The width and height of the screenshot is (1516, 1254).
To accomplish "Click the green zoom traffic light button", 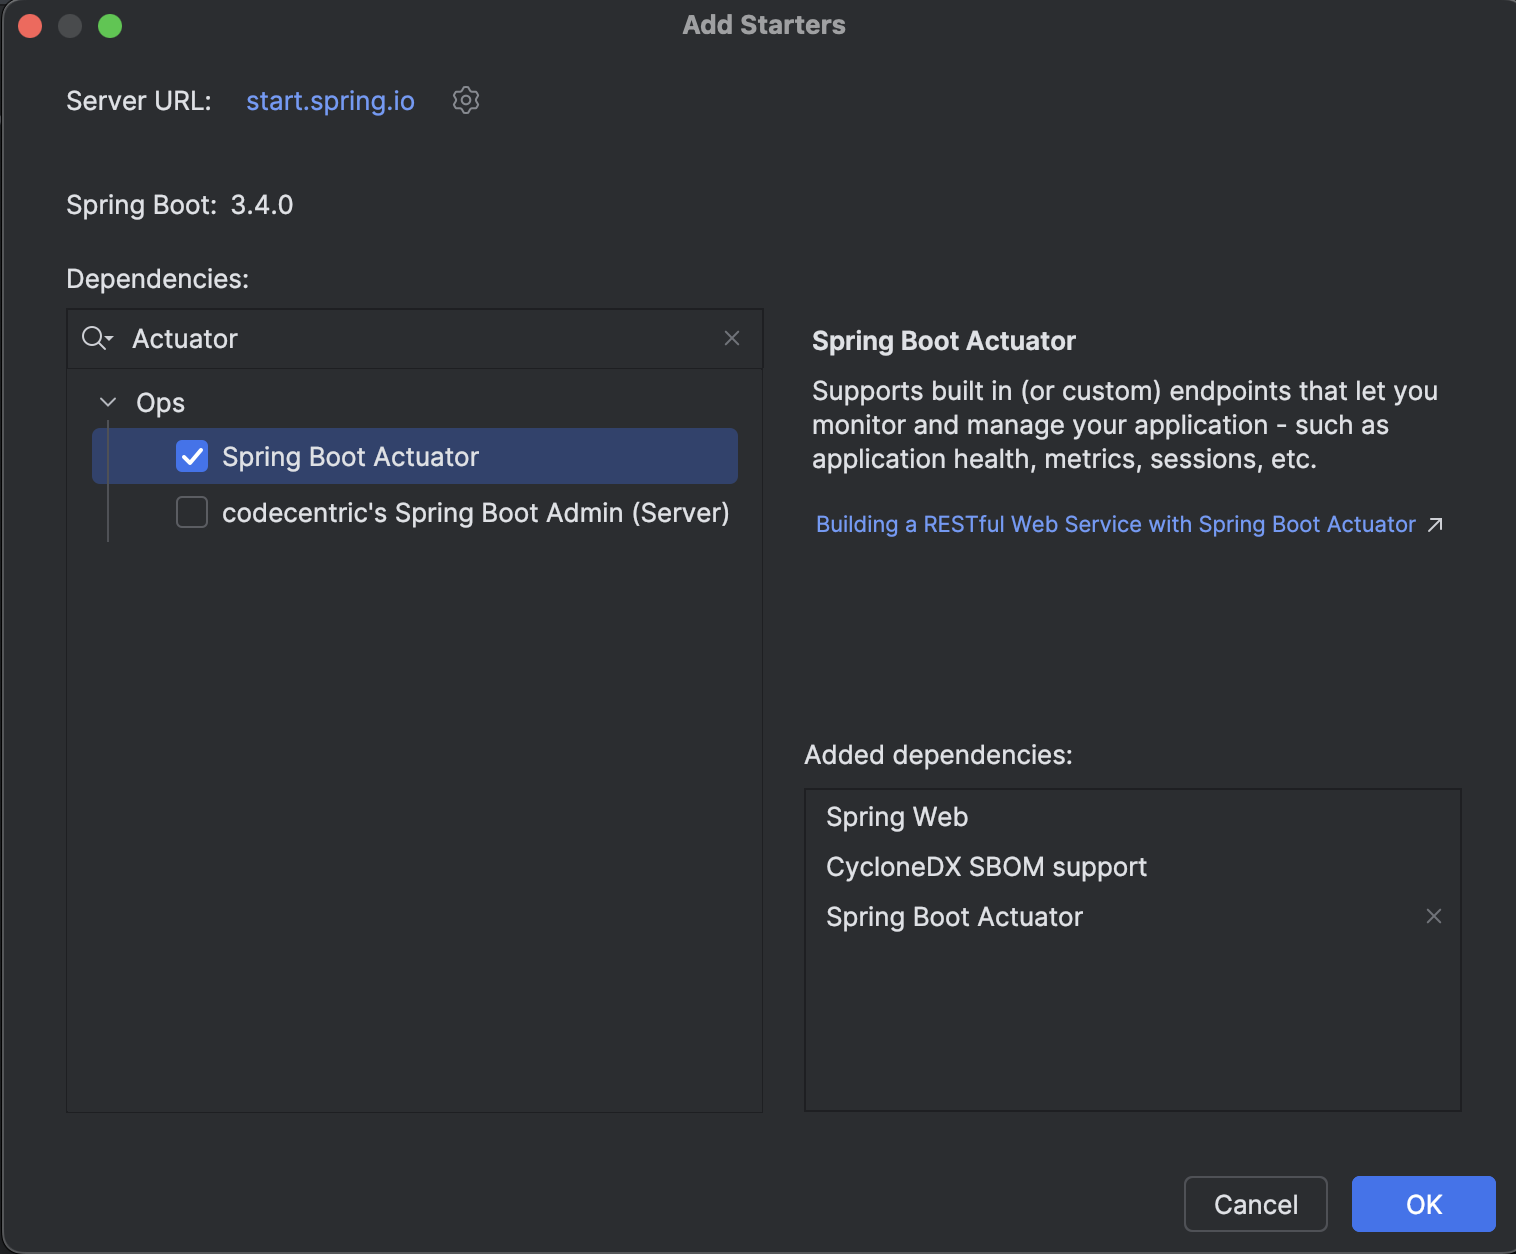I will pos(110,25).
